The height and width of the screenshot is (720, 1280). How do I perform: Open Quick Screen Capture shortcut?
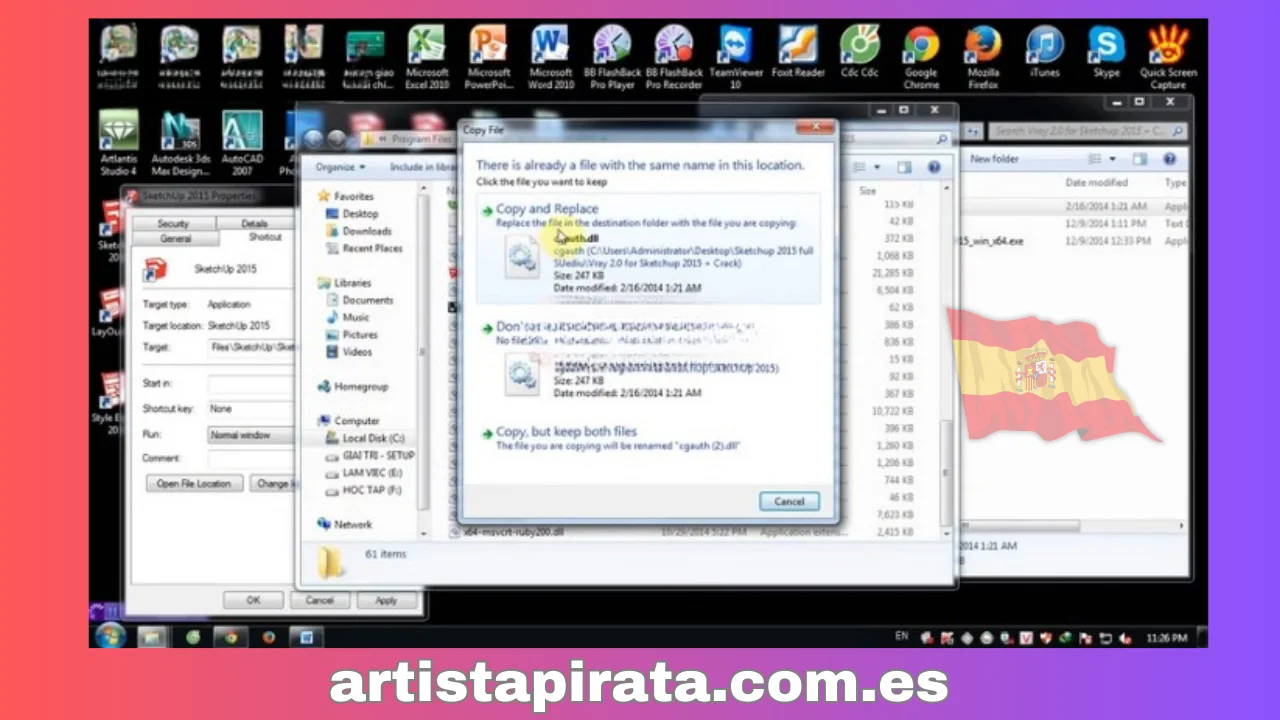(1168, 58)
